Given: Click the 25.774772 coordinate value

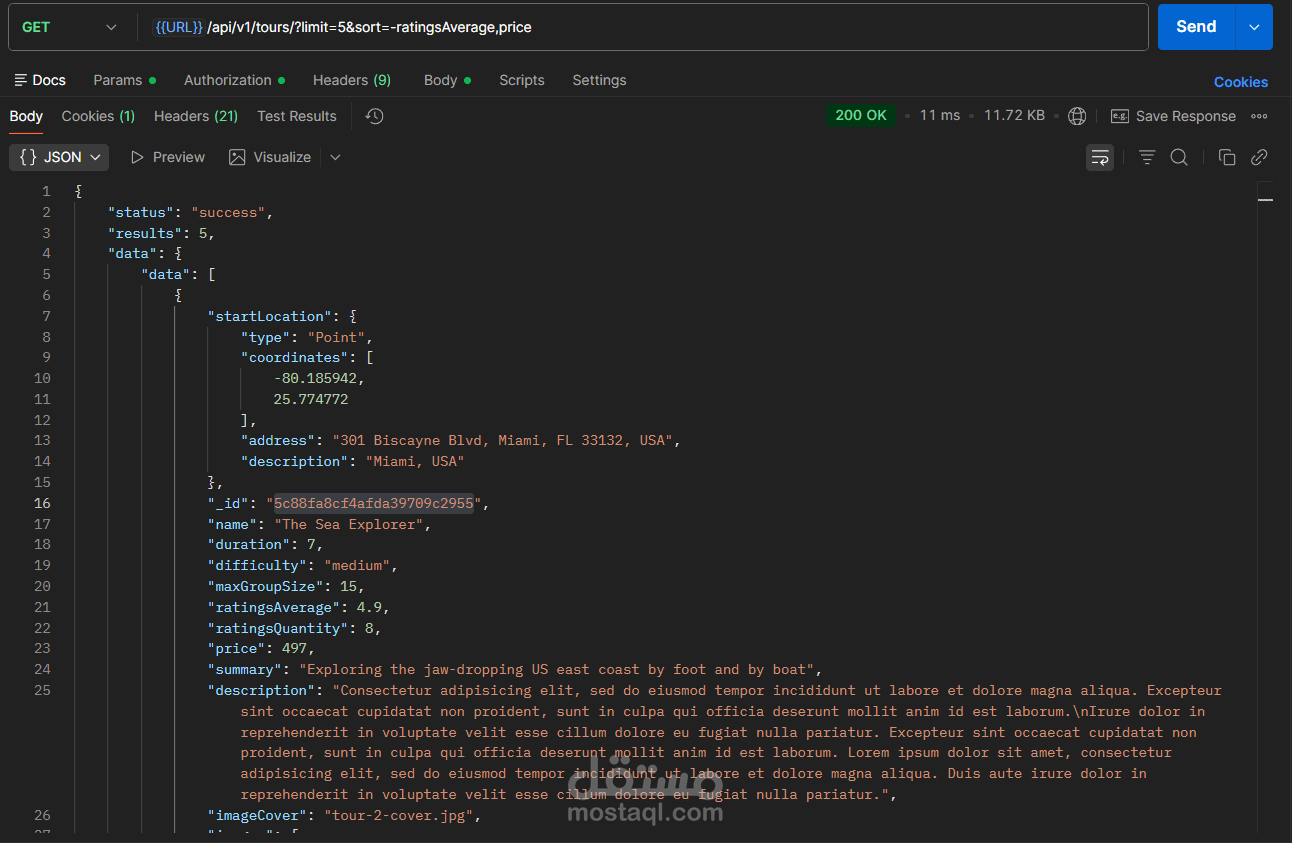Looking at the screenshot, I should tap(311, 399).
